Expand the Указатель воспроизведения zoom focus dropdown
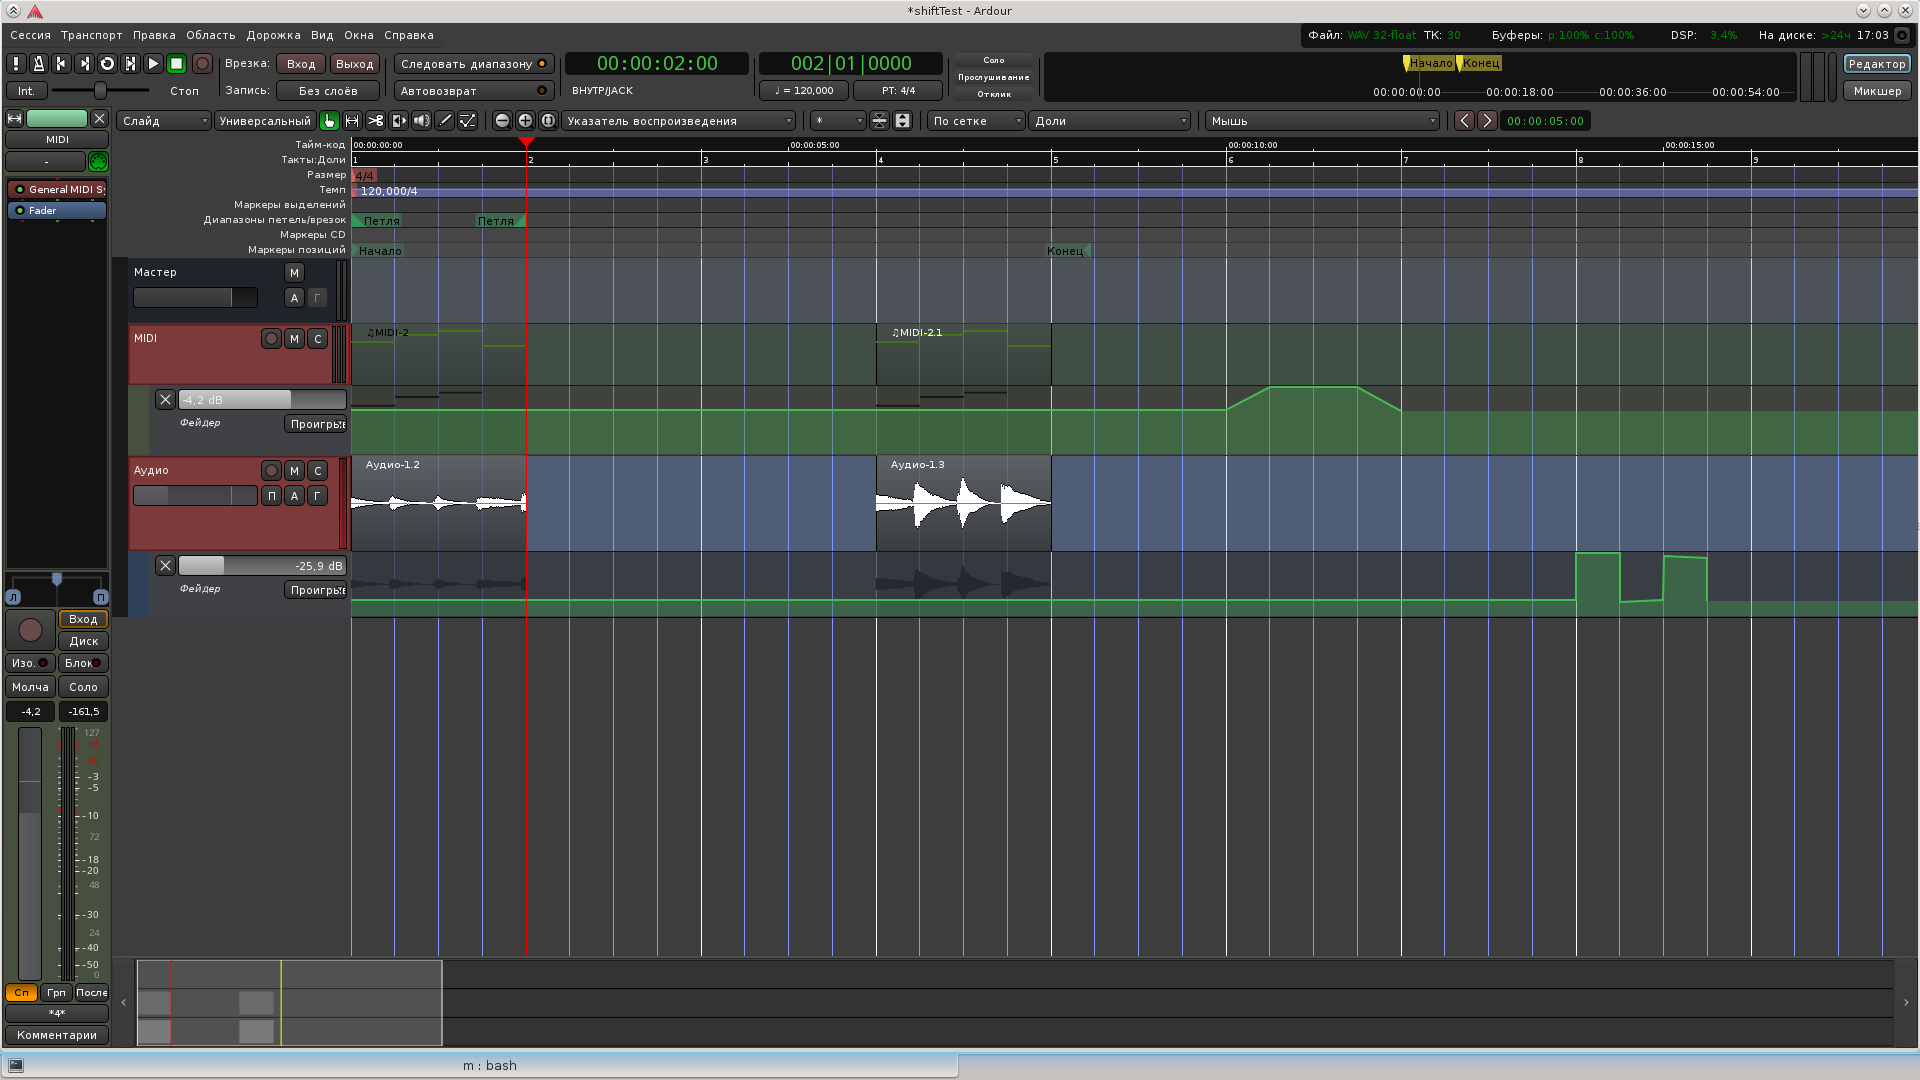 679,121
